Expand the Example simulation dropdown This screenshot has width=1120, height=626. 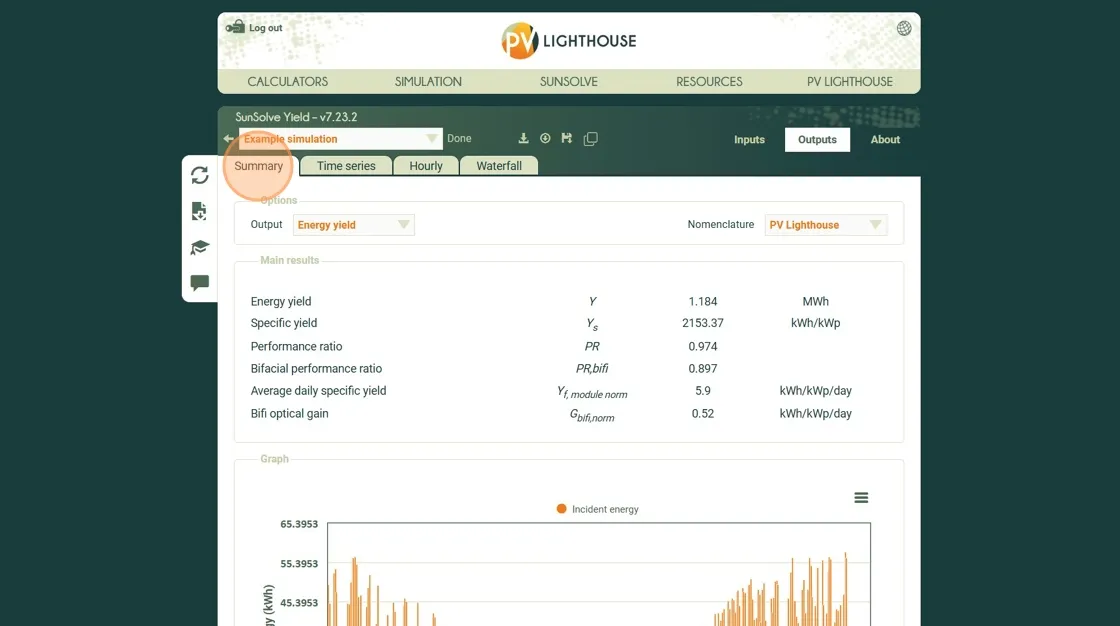pyautogui.click(x=432, y=139)
